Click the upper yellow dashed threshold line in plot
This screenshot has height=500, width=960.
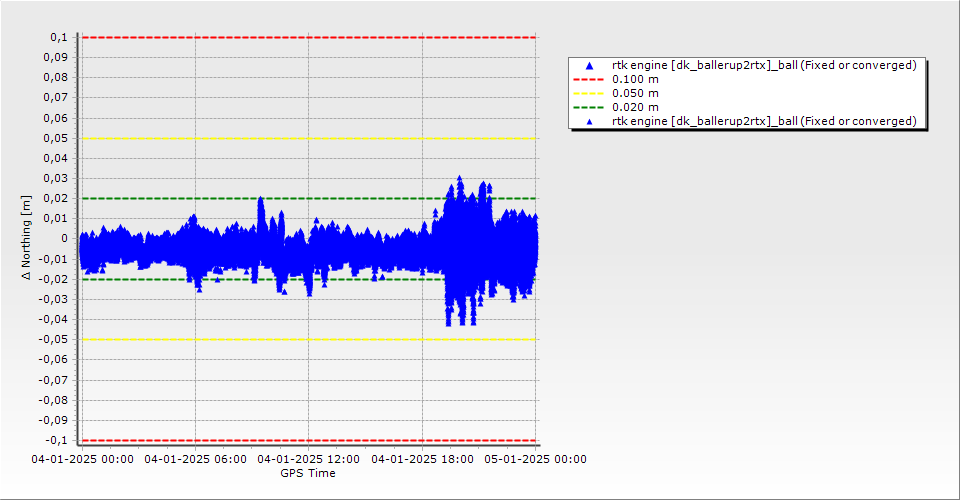[x=300, y=138]
